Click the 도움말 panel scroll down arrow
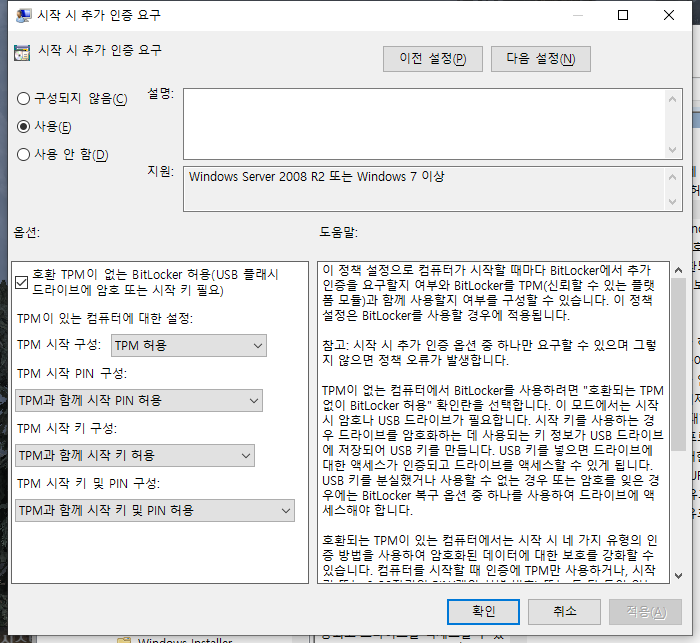 (x=679, y=576)
